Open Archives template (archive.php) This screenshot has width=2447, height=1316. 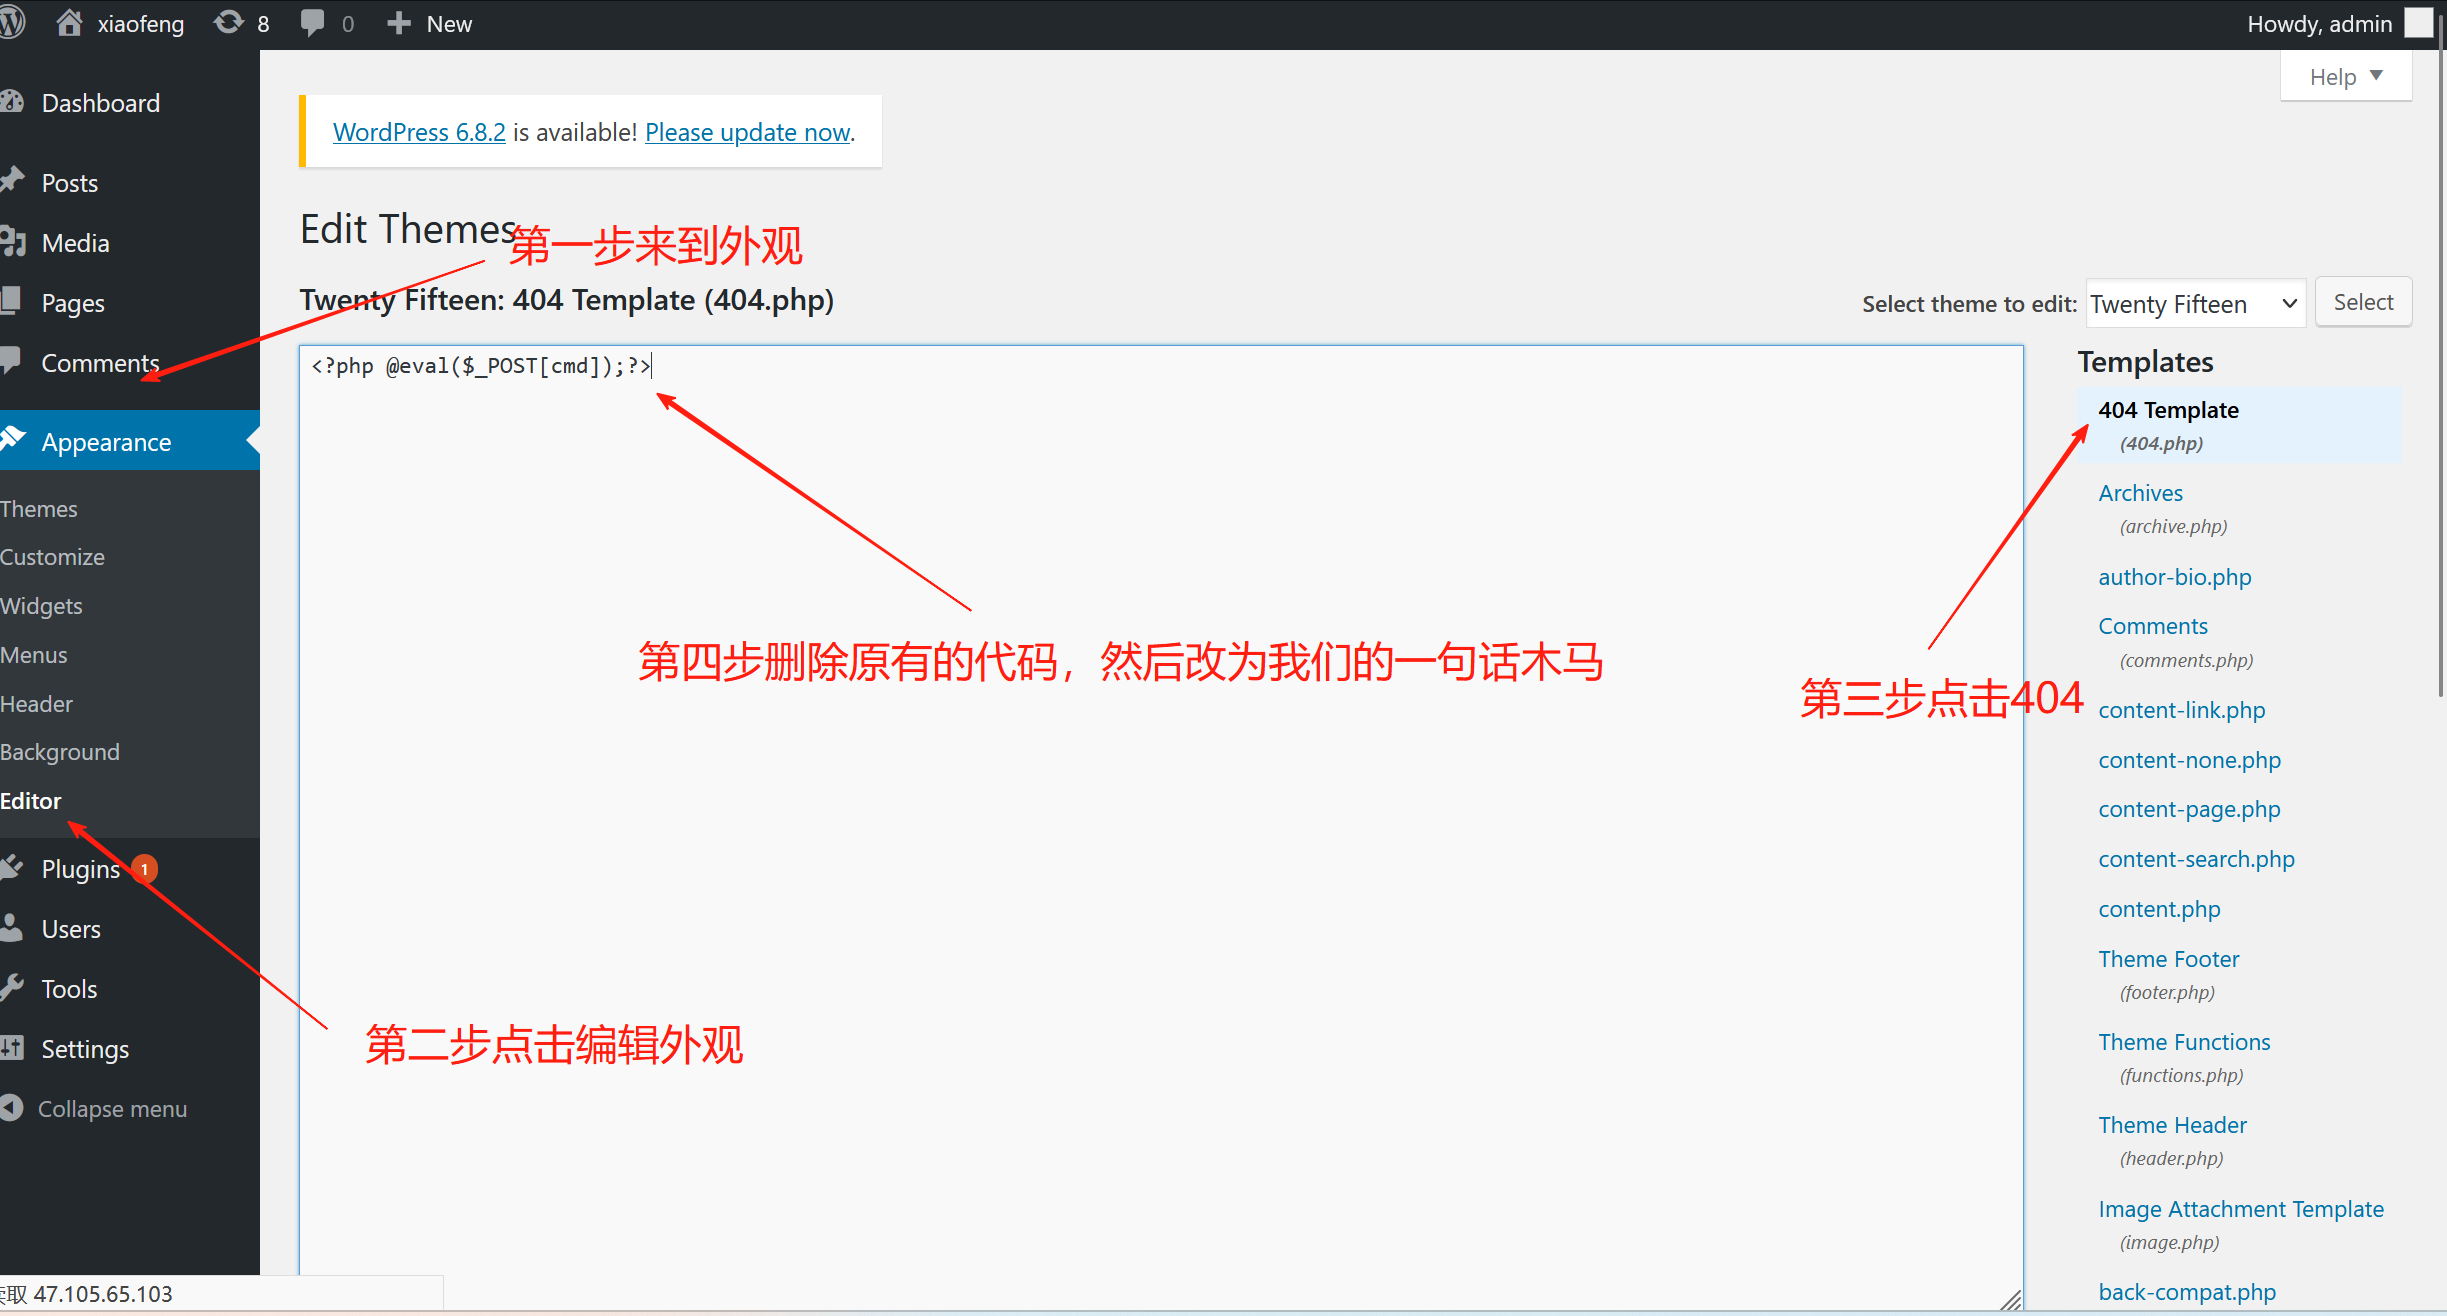tap(2141, 493)
